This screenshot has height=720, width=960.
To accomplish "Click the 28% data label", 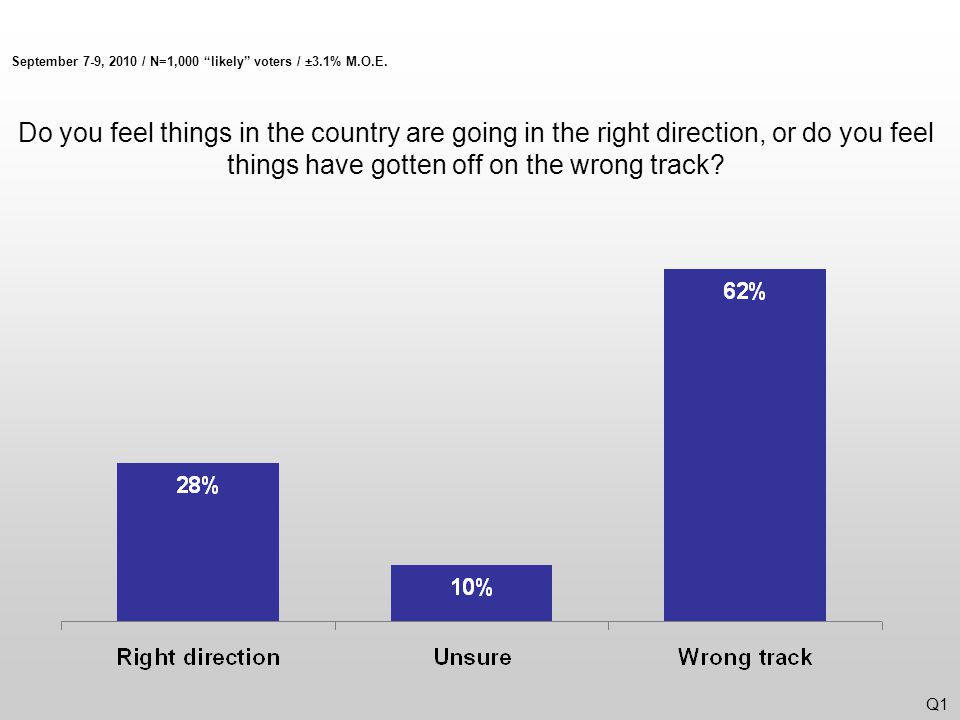I will click(x=197, y=486).
